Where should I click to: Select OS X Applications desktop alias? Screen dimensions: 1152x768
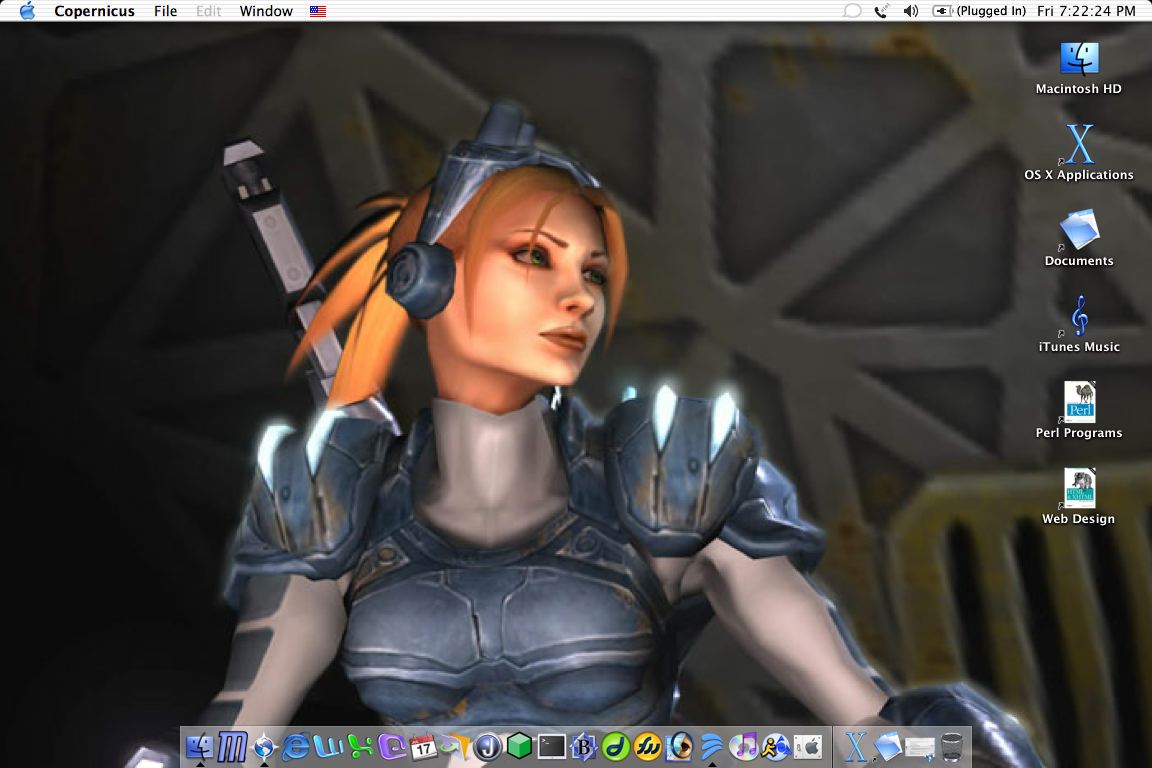click(x=1079, y=153)
